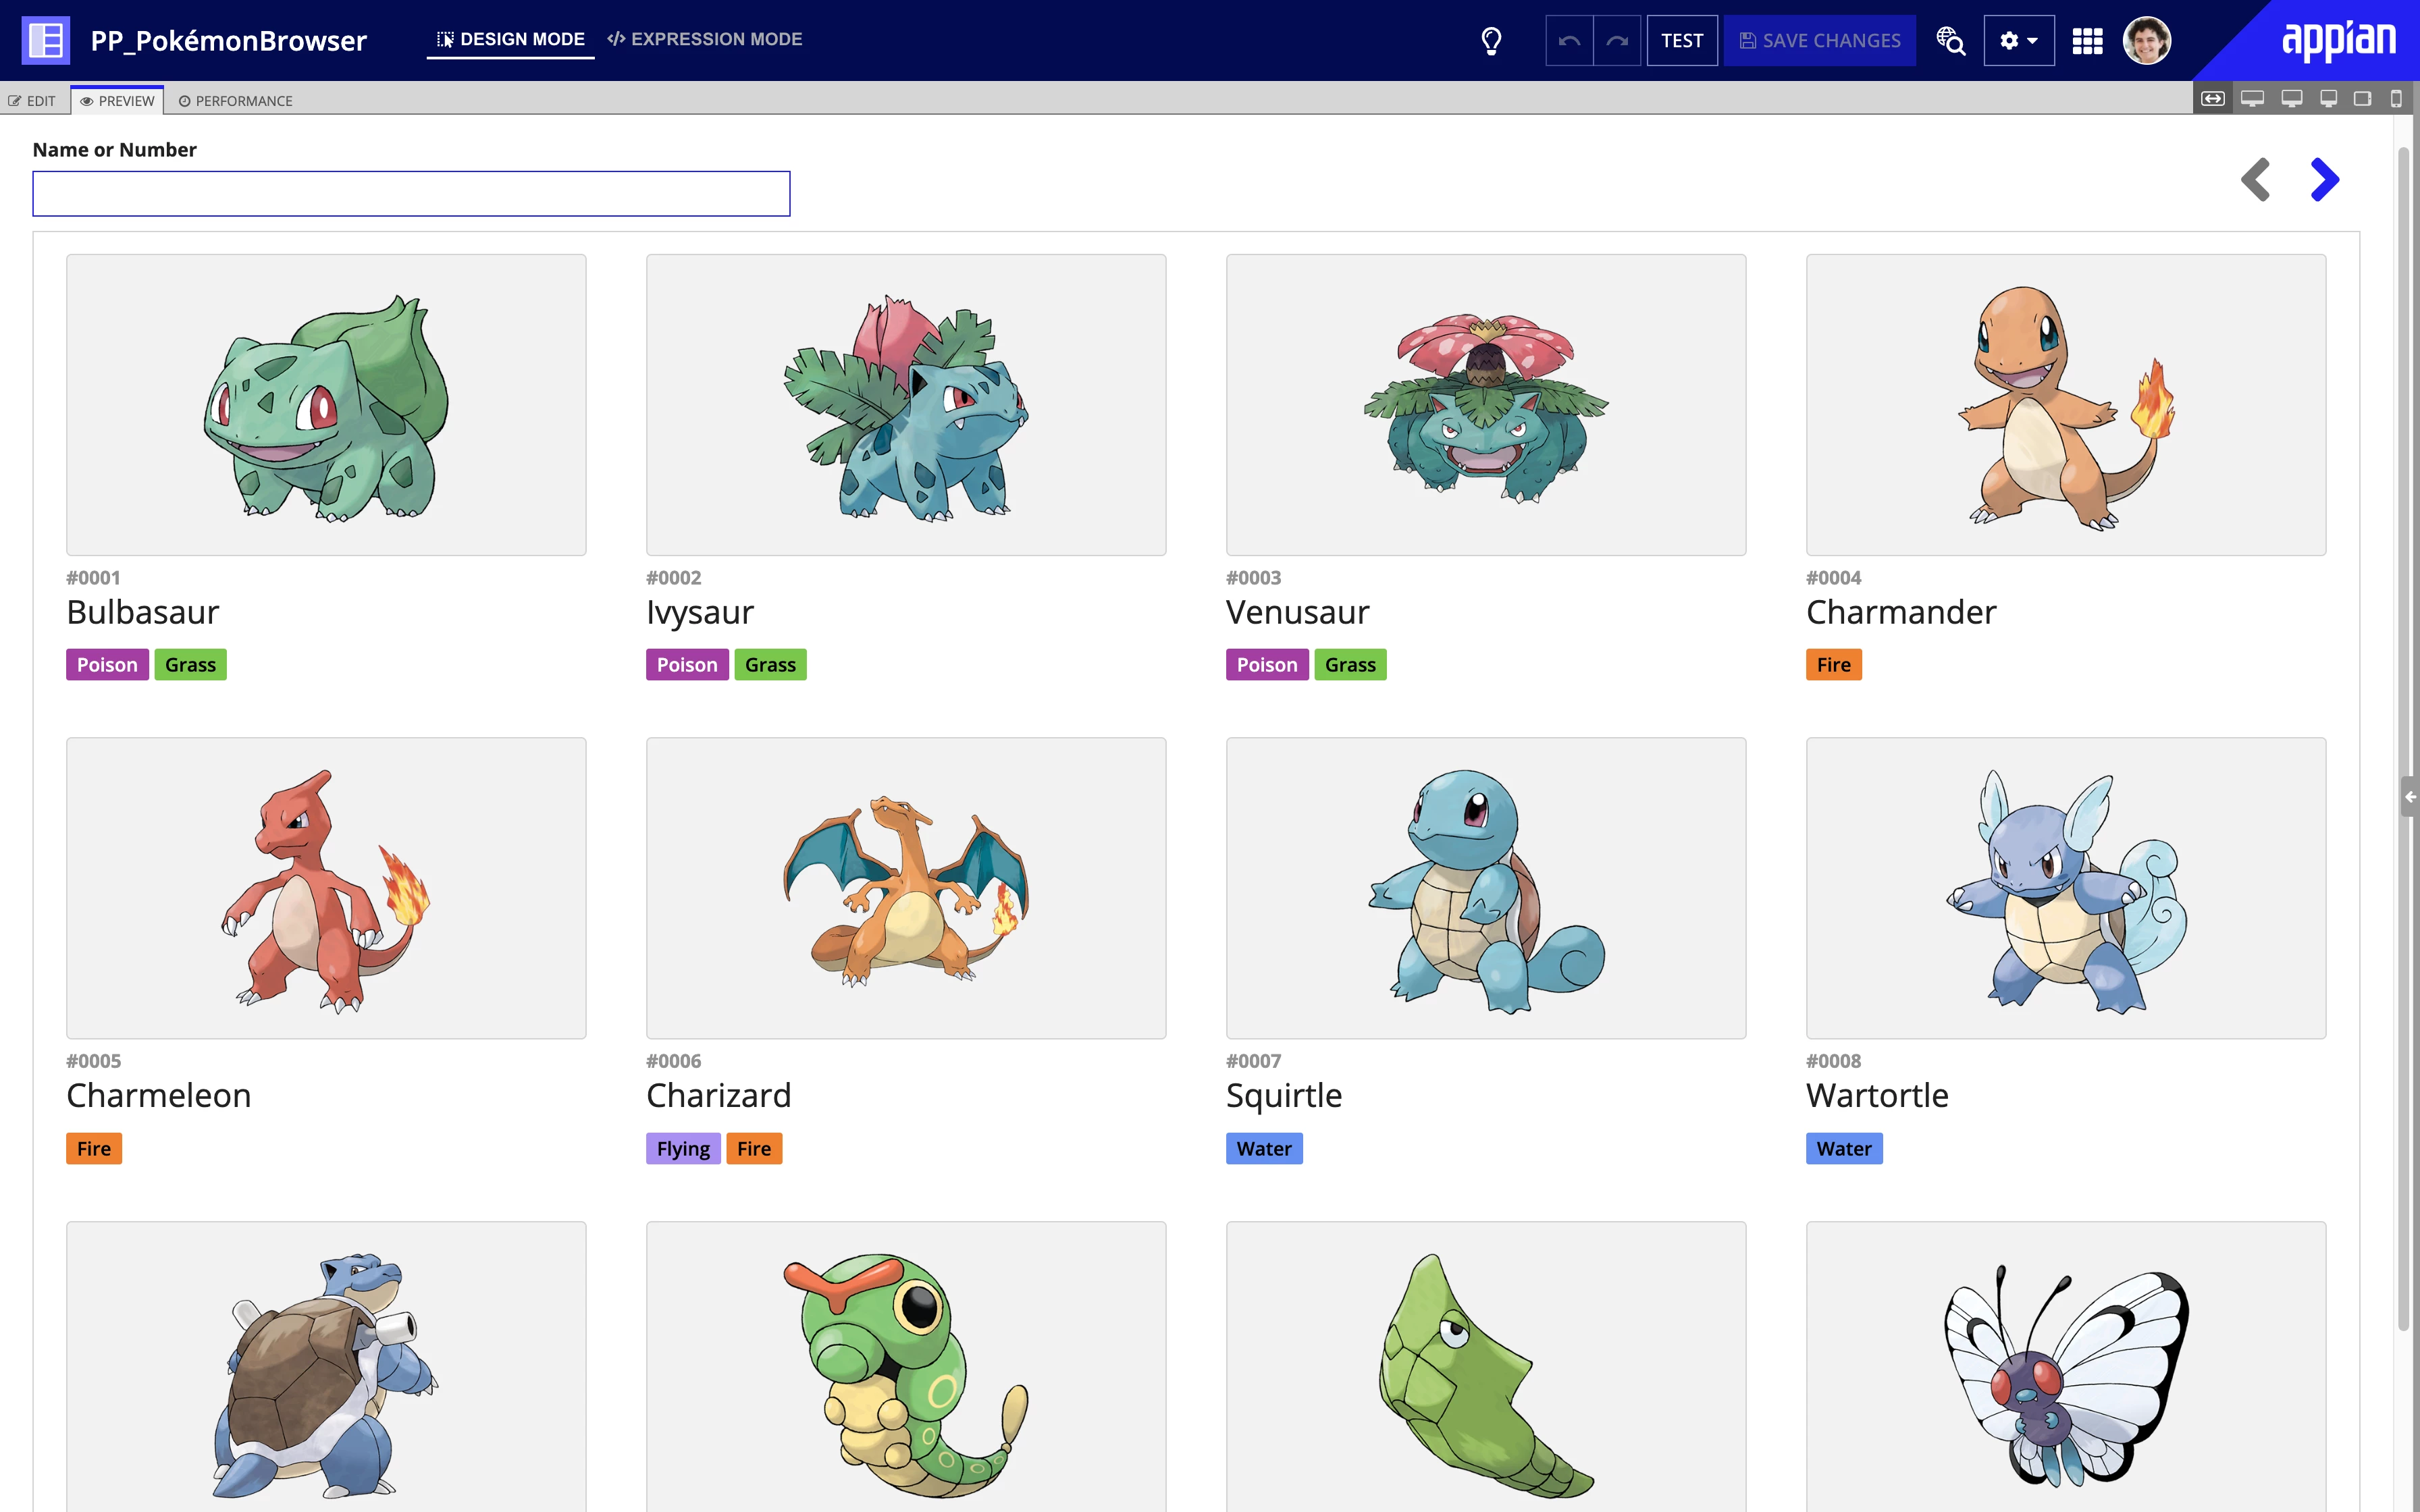Click the white-winged butterfly image
Screen dimensions: 2420x1512
tap(2066, 1367)
